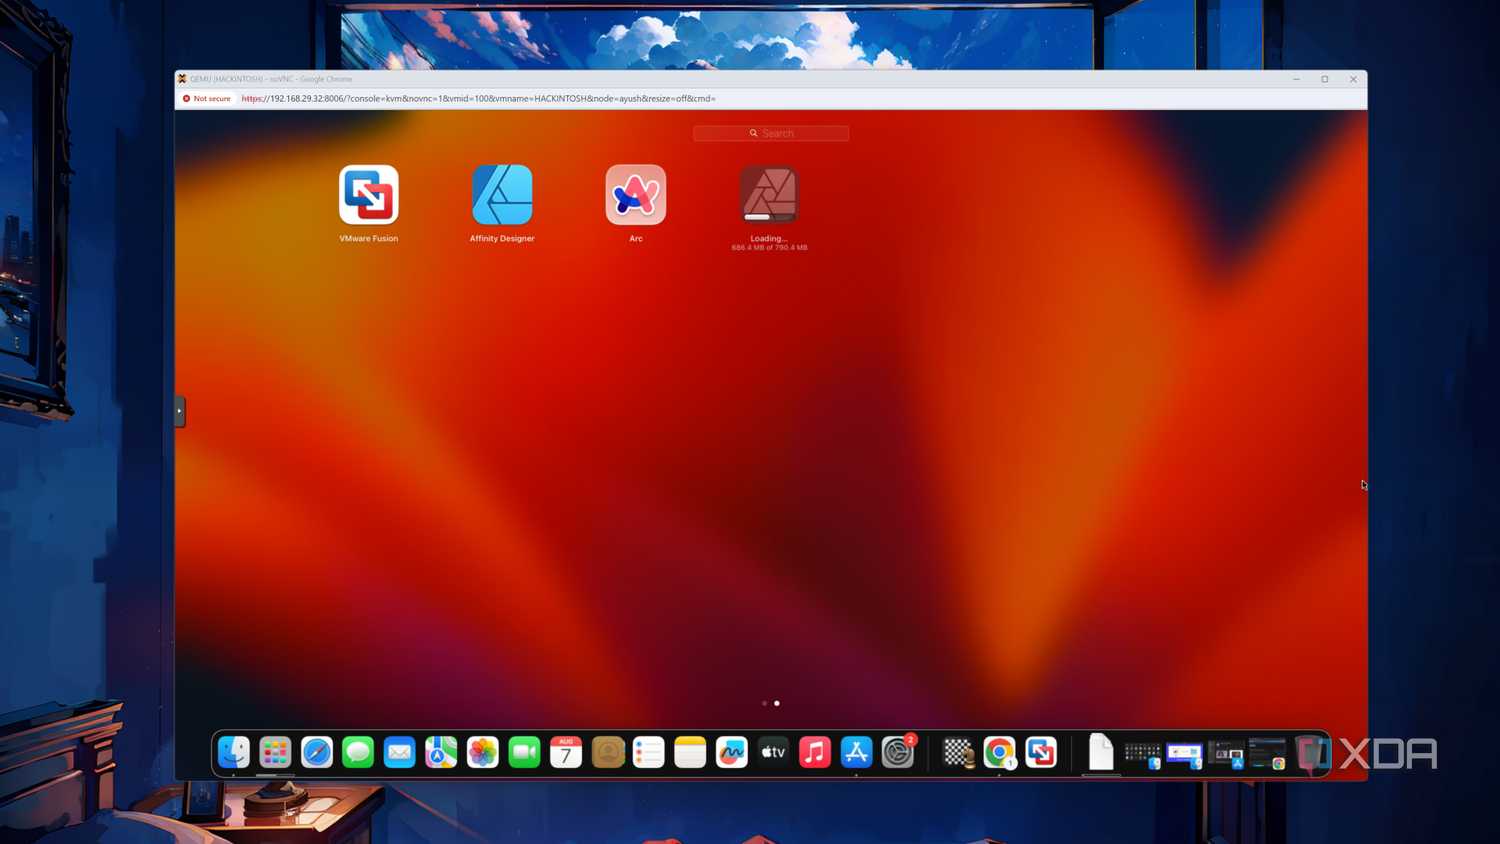Open Chess app from the Dock
The height and width of the screenshot is (844, 1500).
958,752
